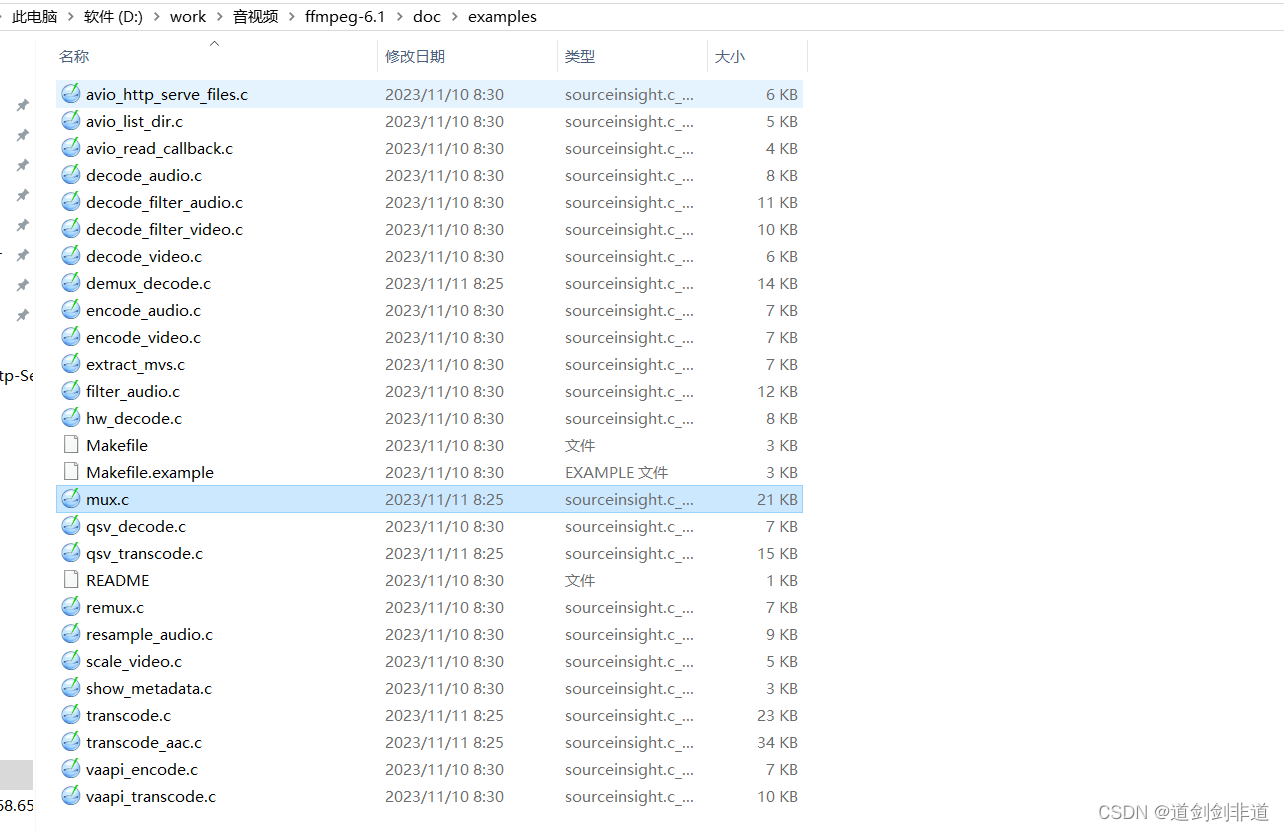
Task: Sort files by 类型 column header
Action: (580, 57)
